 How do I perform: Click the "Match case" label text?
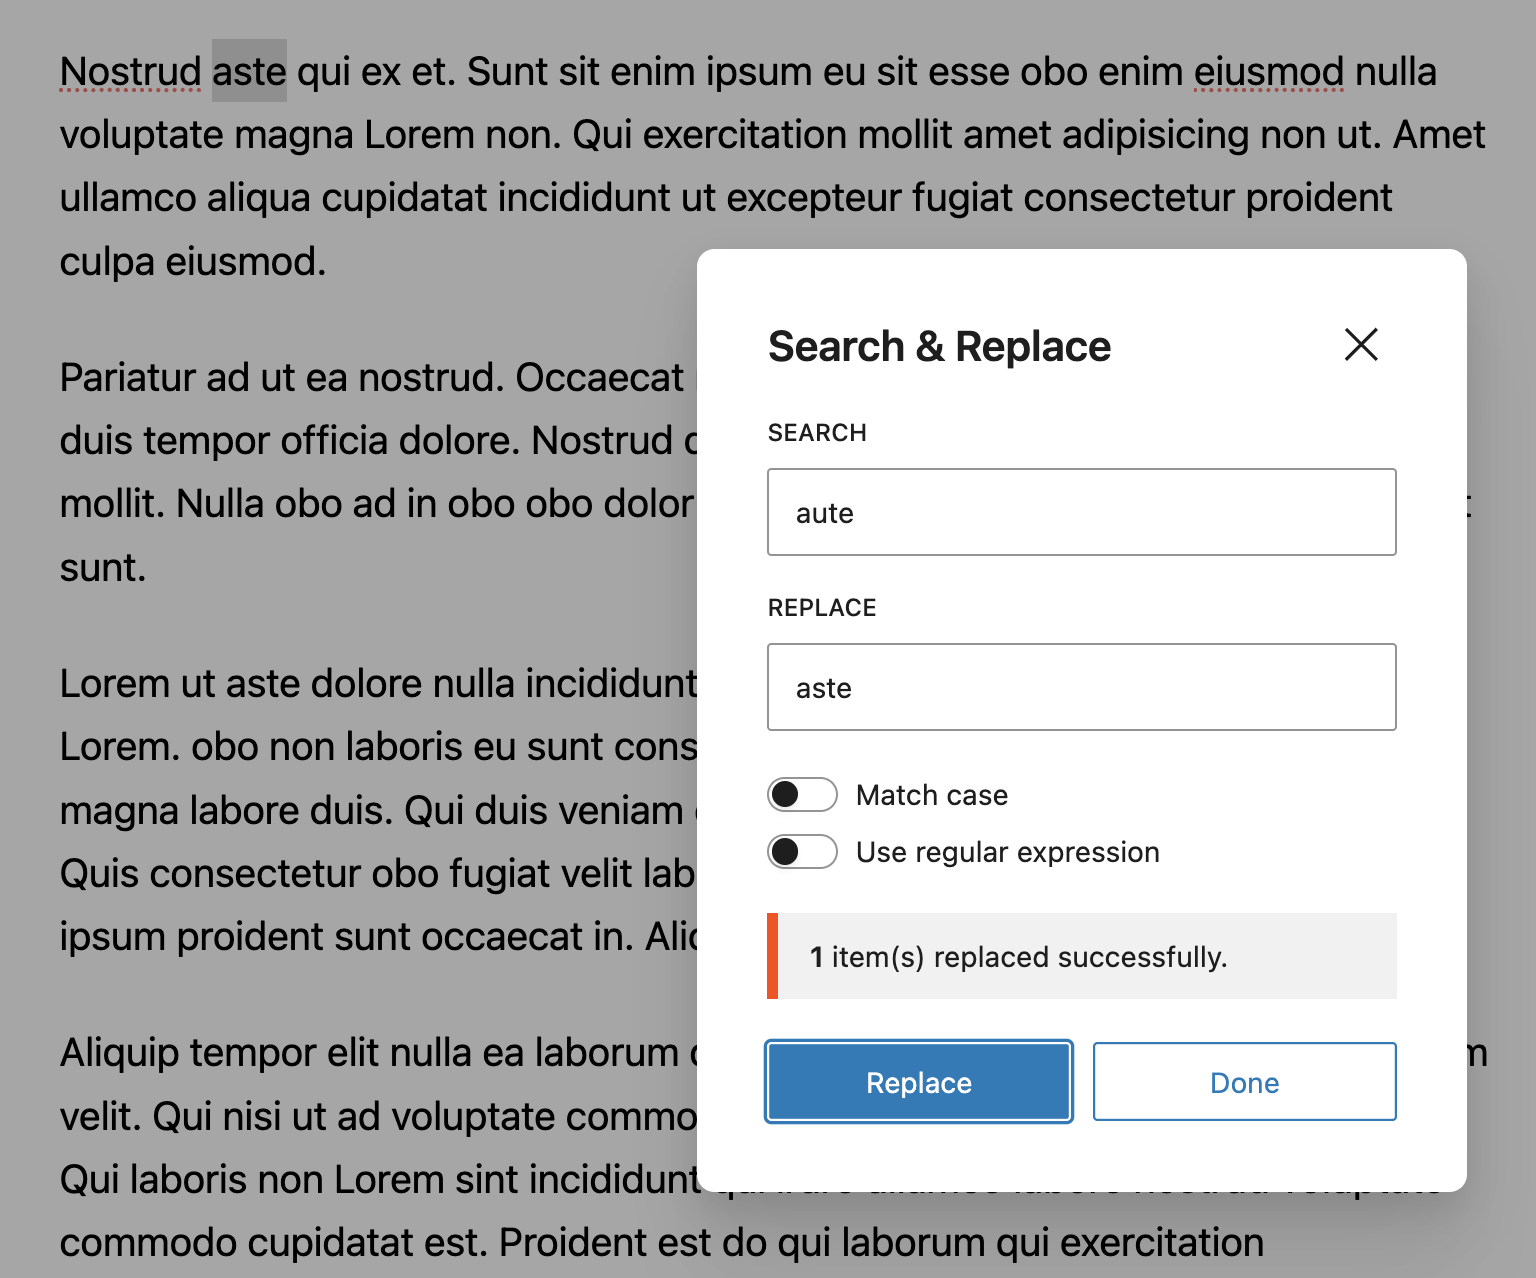pyautogui.click(x=931, y=795)
